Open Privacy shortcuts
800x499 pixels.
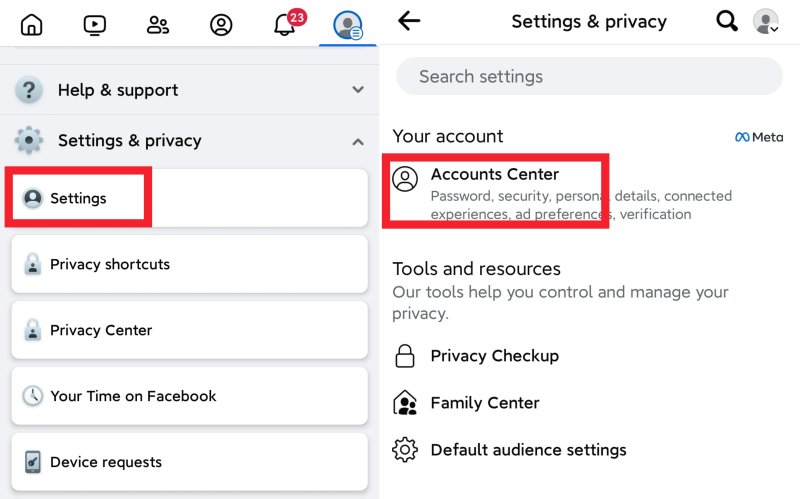tap(189, 264)
